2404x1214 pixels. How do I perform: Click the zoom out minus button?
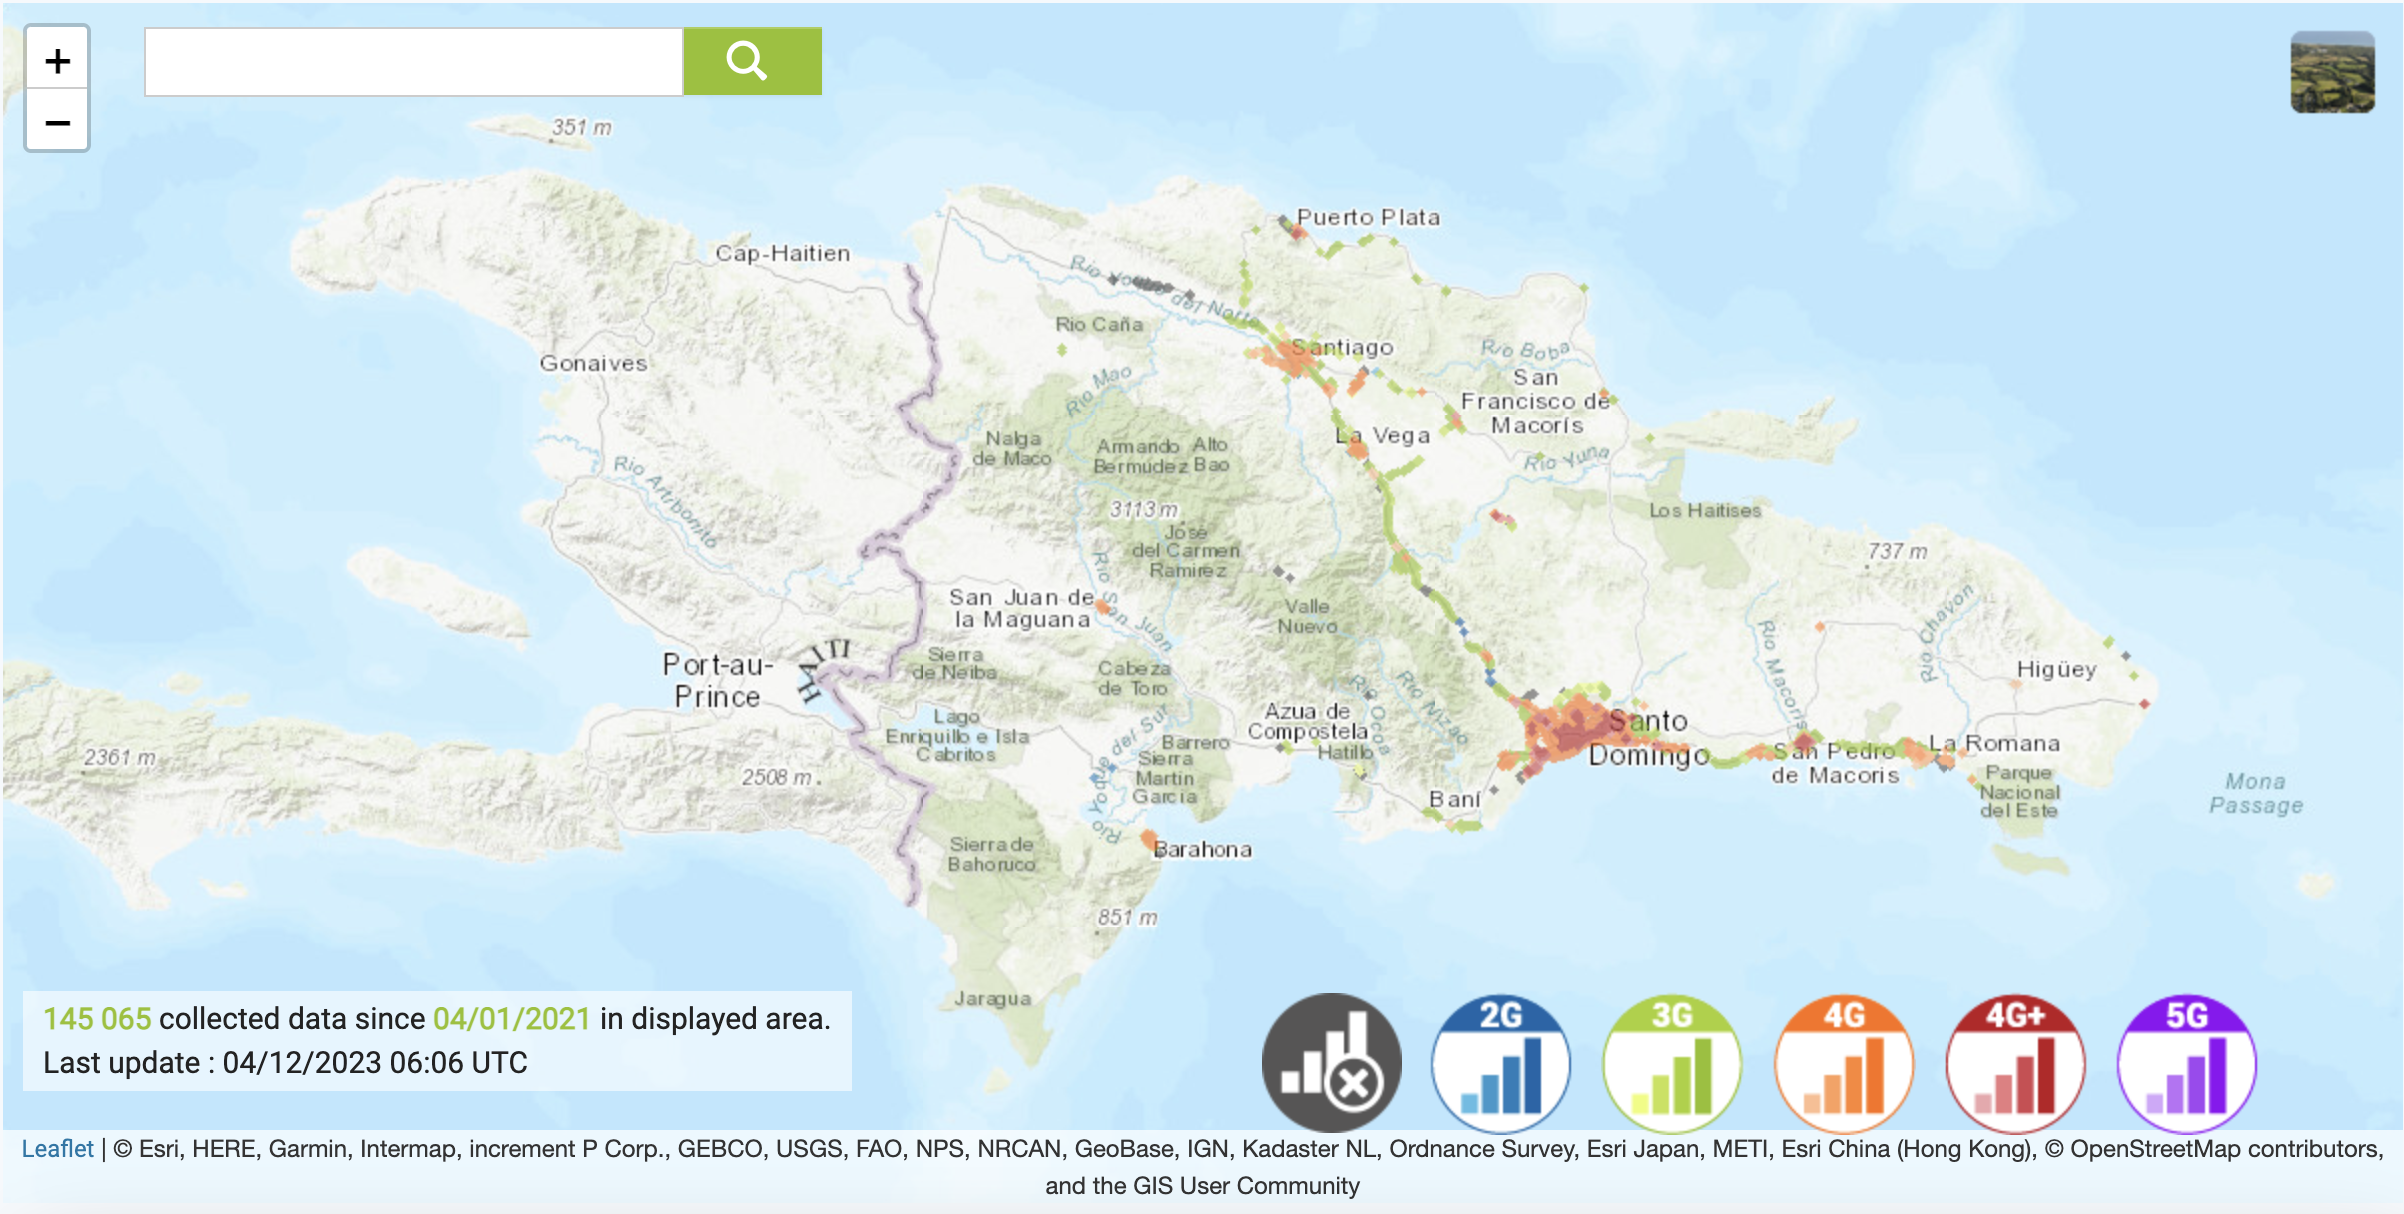(57, 122)
